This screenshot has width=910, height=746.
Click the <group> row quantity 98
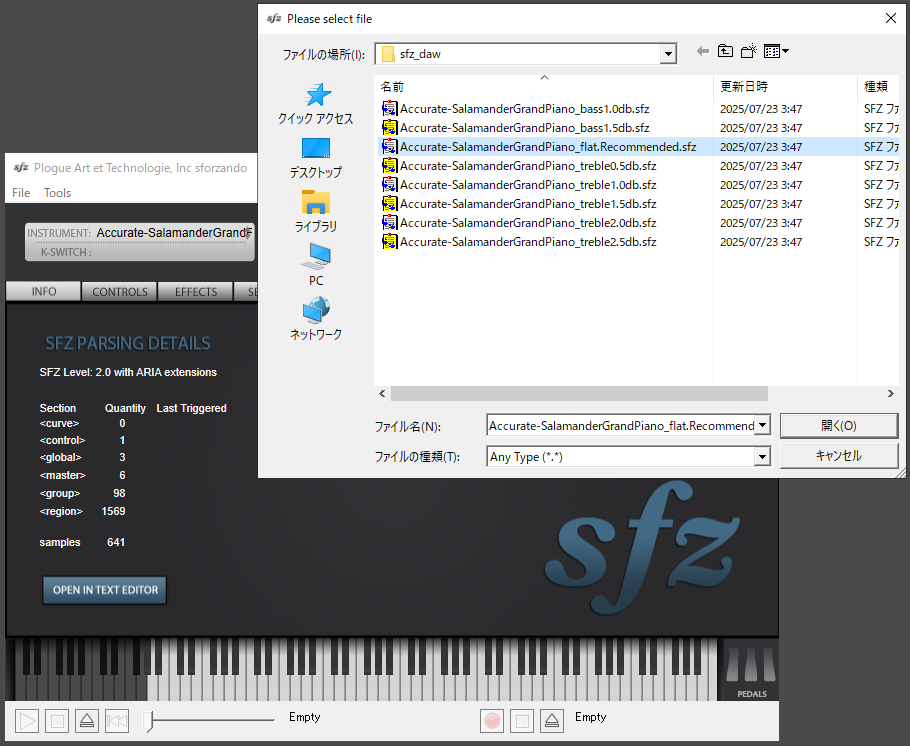tap(119, 493)
